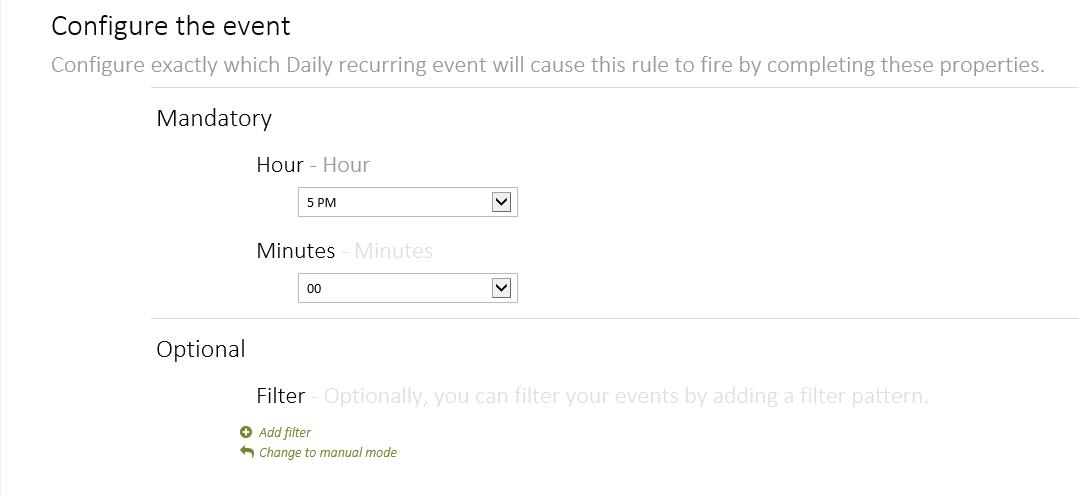
Task: Click the "Add filter" link text
Action: (285, 433)
